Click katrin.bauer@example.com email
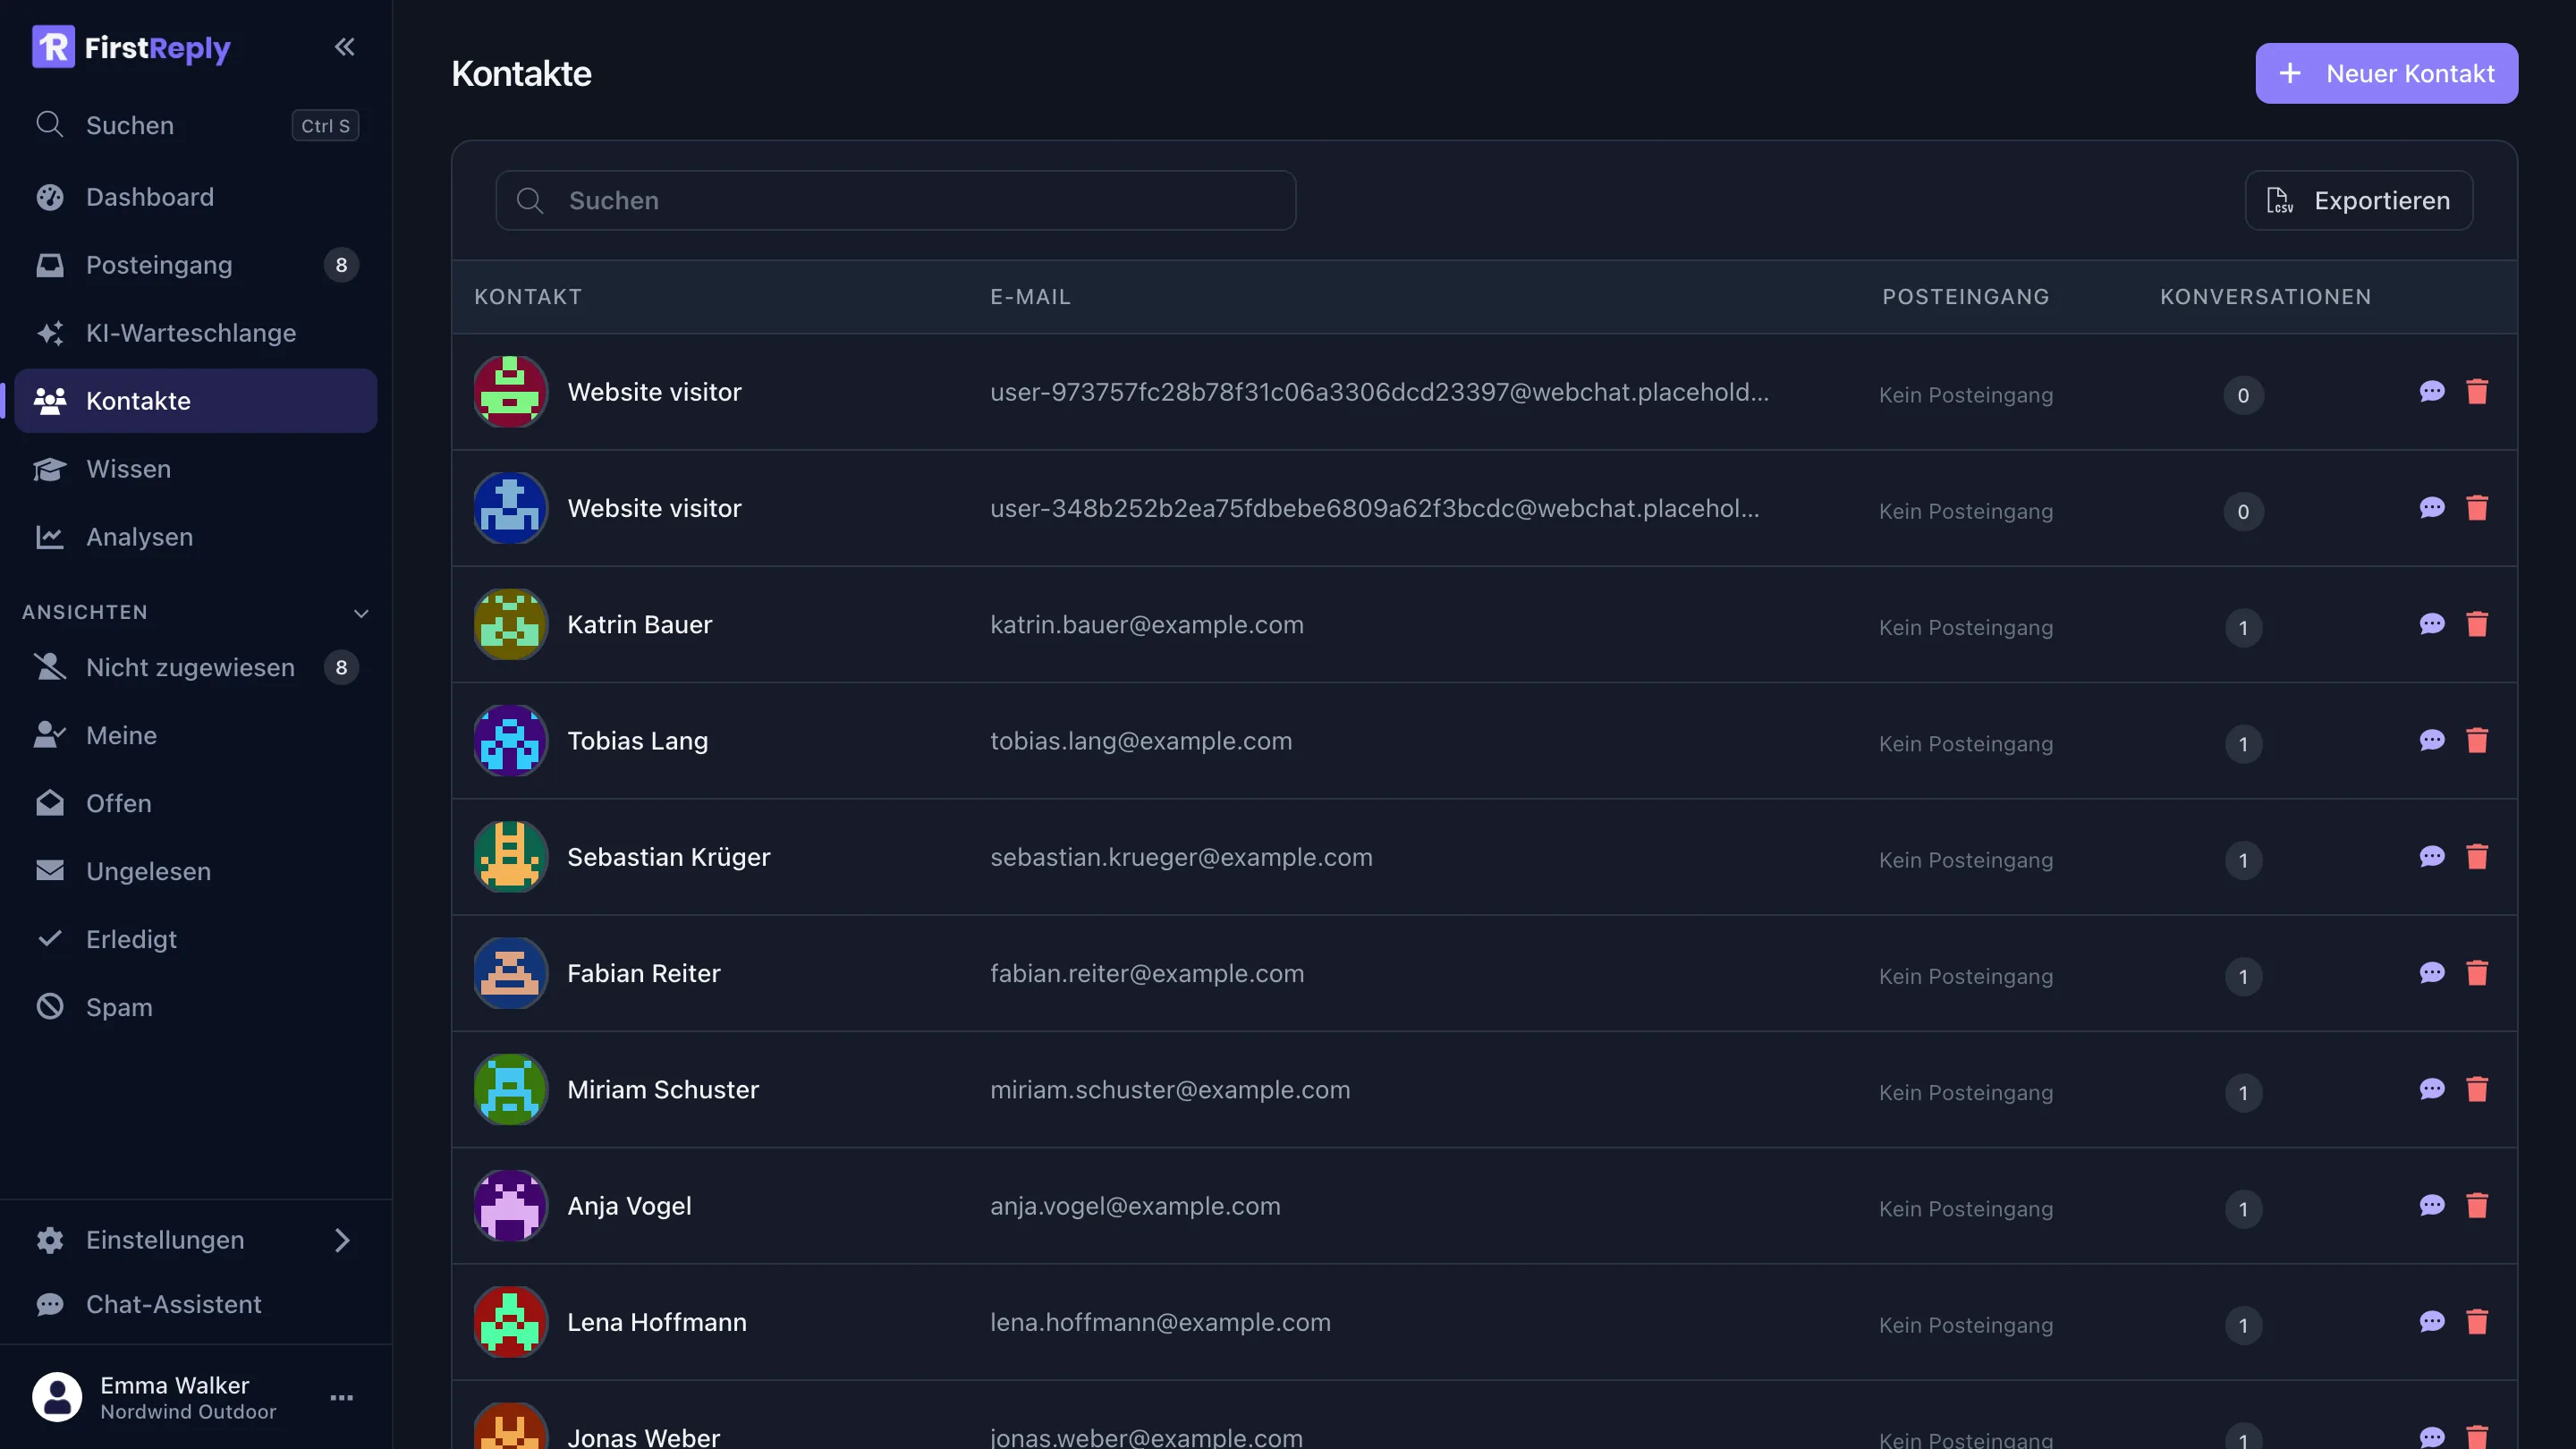This screenshot has height=1449, width=2576. [x=1146, y=625]
